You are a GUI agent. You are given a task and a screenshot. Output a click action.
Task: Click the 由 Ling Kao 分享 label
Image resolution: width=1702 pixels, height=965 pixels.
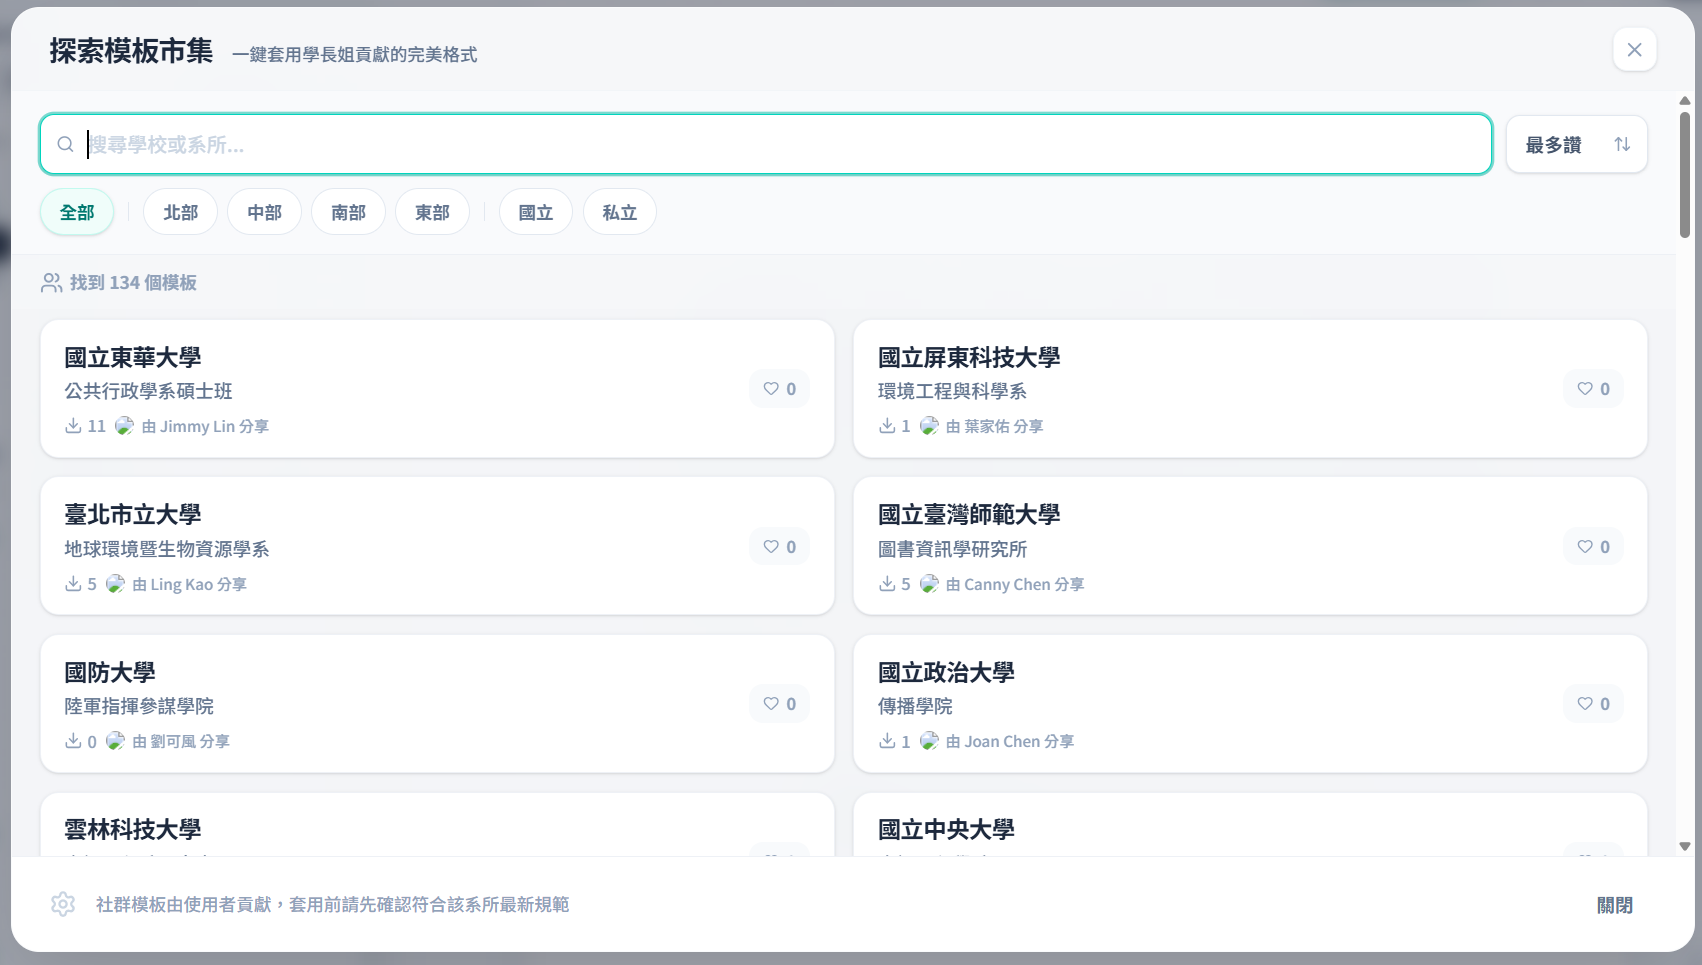pyautogui.click(x=190, y=584)
